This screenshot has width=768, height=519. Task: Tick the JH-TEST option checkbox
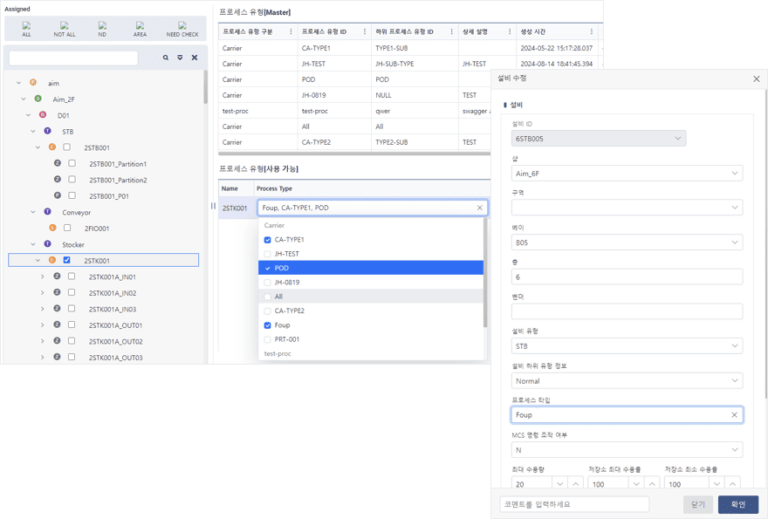(x=266, y=254)
